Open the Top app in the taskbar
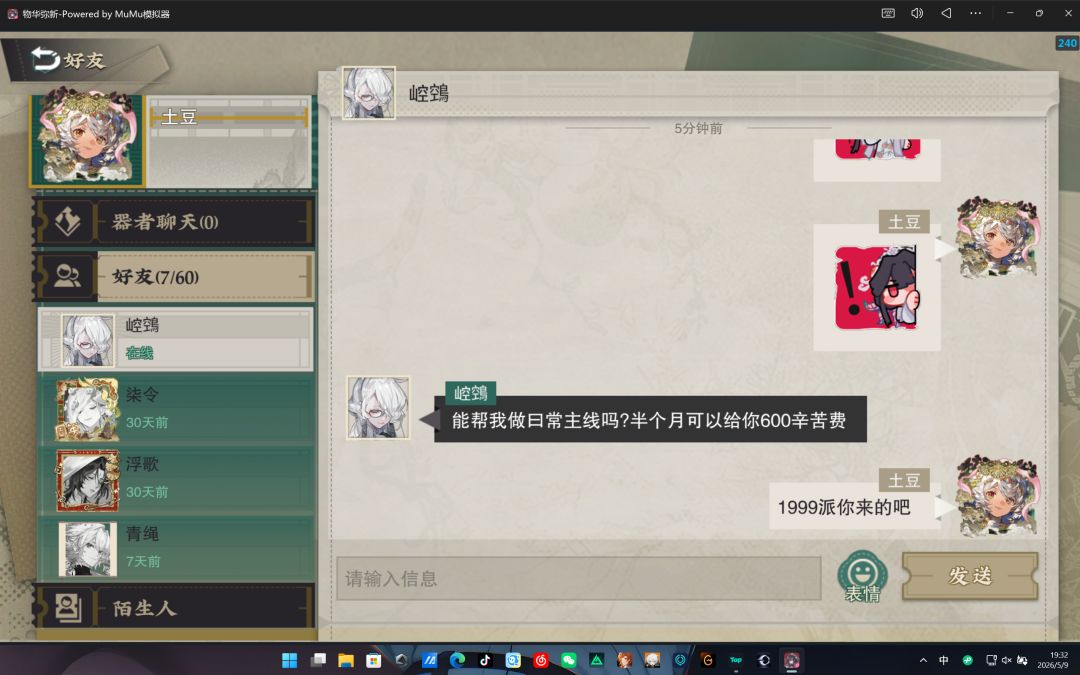Image resolution: width=1080 pixels, height=675 pixels. click(736, 661)
